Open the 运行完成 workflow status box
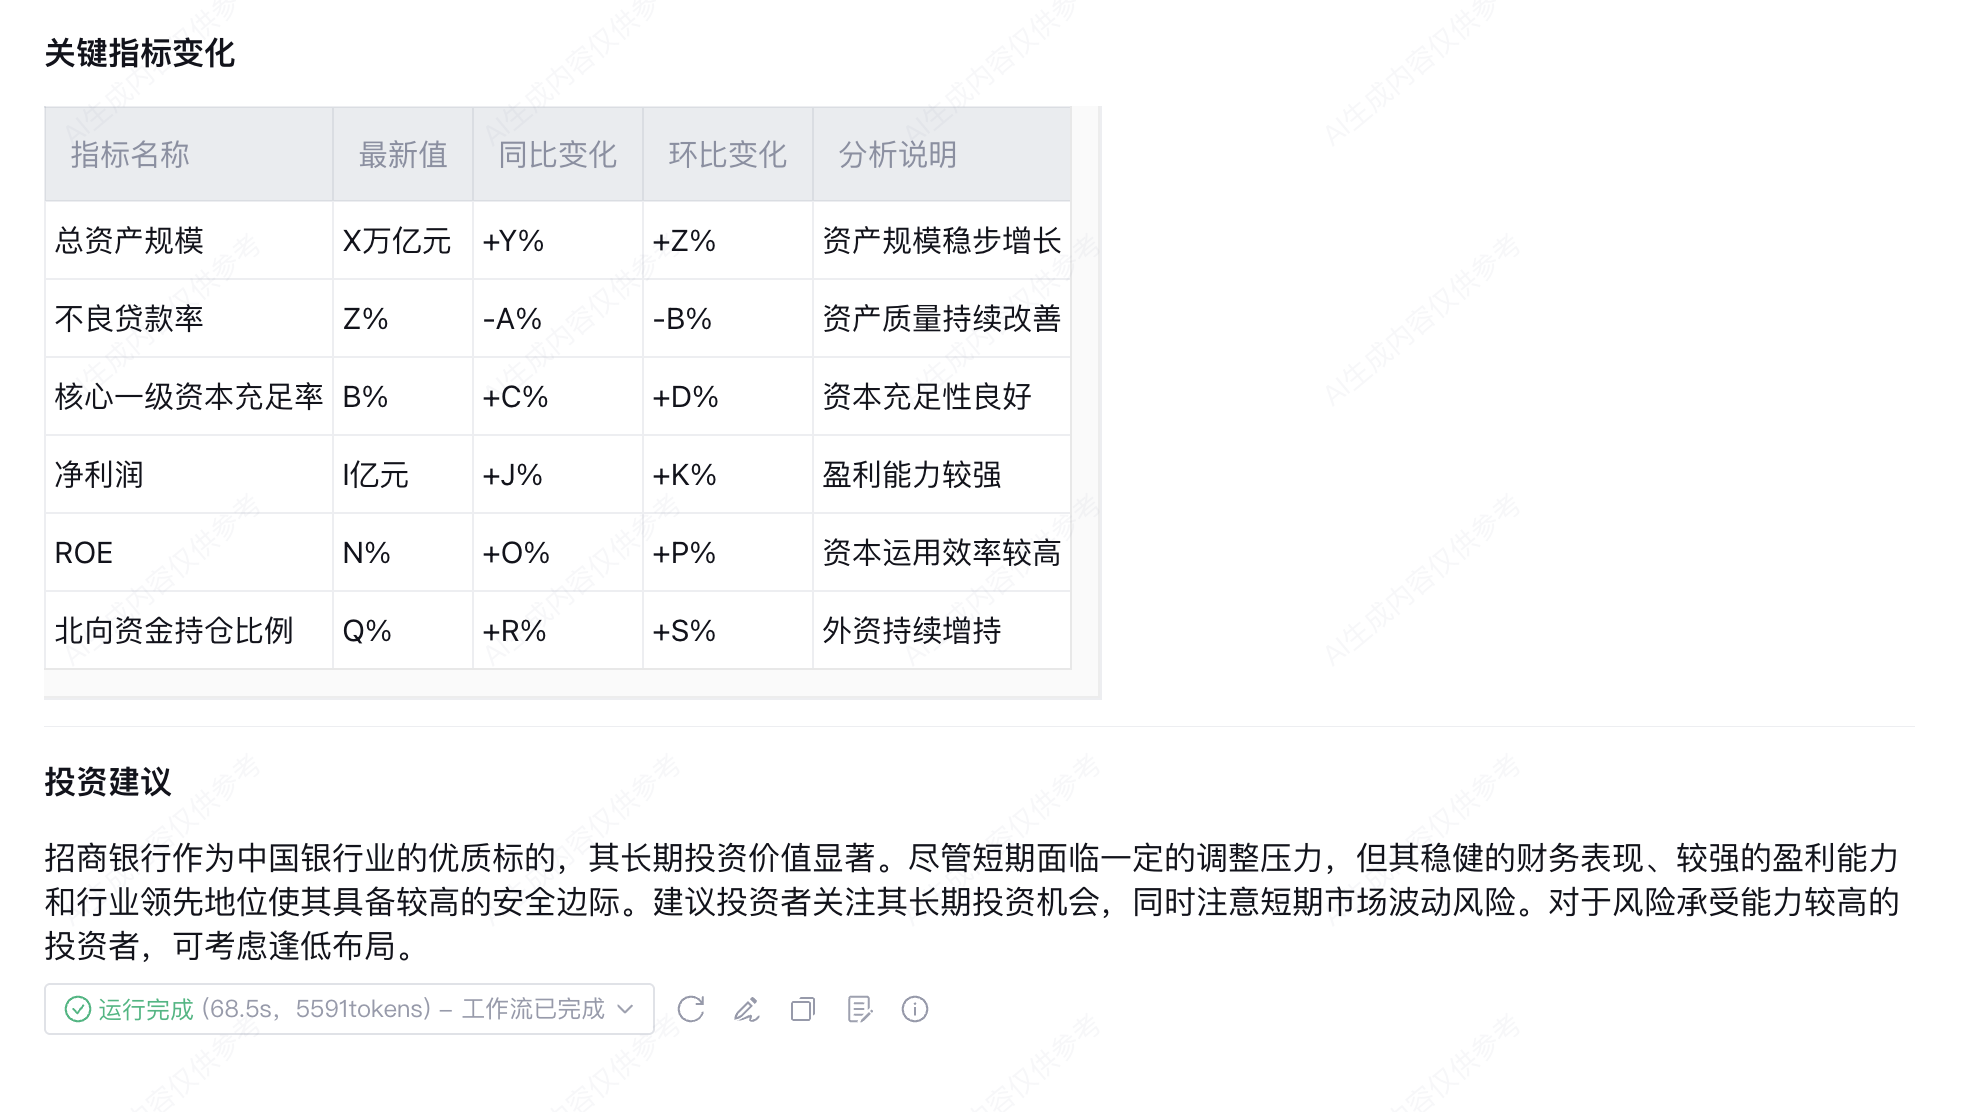Viewport: 1982px width, 1112px height. [x=349, y=1009]
